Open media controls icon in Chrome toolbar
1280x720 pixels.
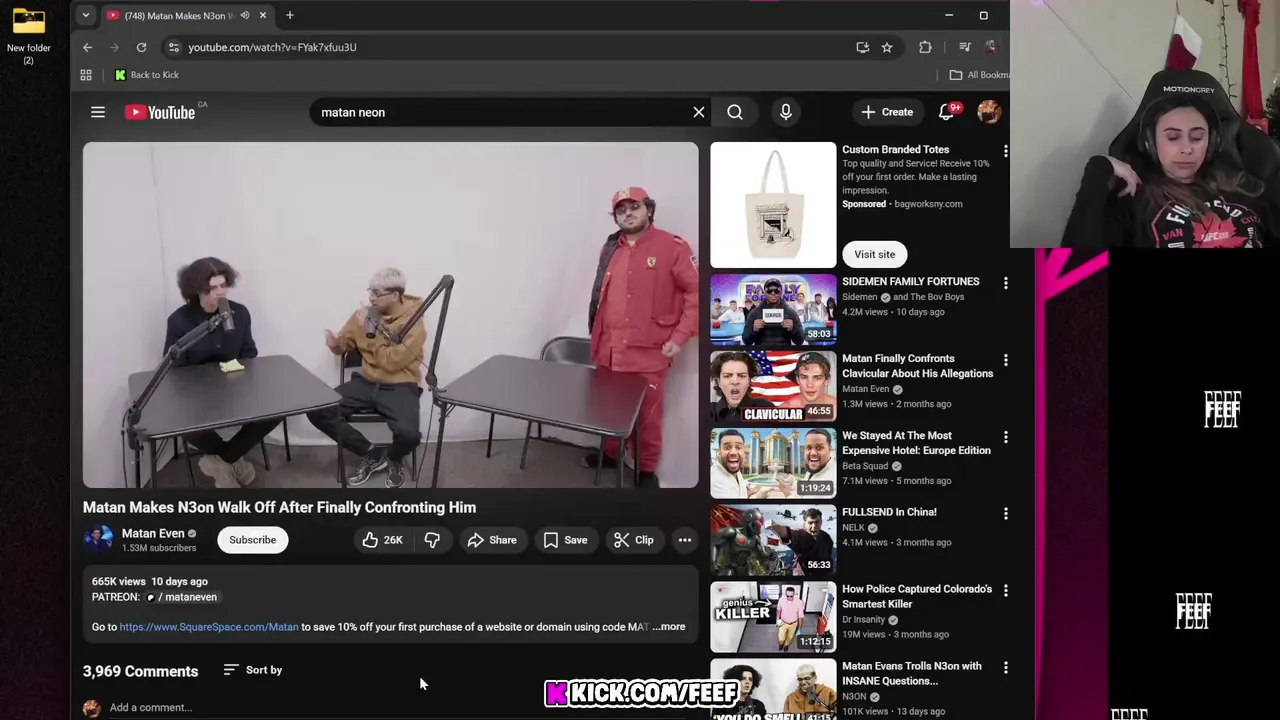pos(964,47)
